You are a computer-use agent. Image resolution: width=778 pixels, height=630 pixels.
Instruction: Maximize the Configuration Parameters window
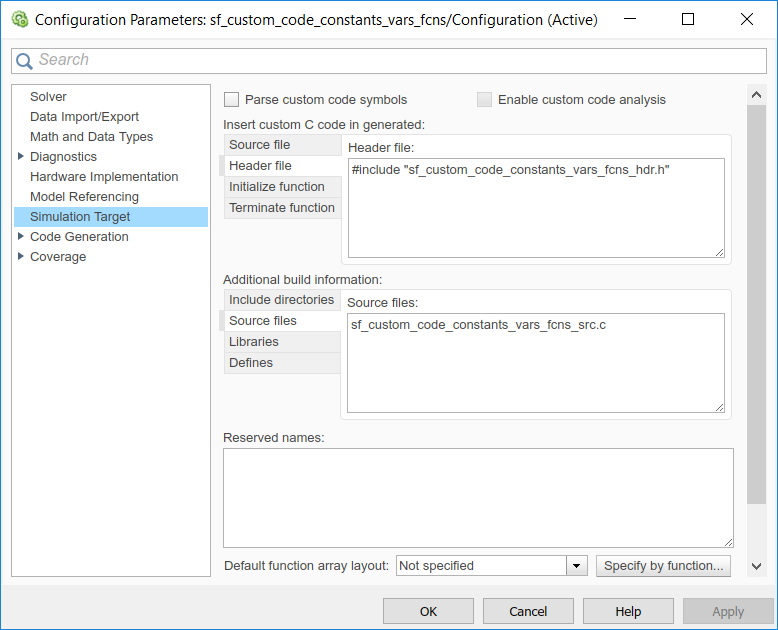pos(688,19)
